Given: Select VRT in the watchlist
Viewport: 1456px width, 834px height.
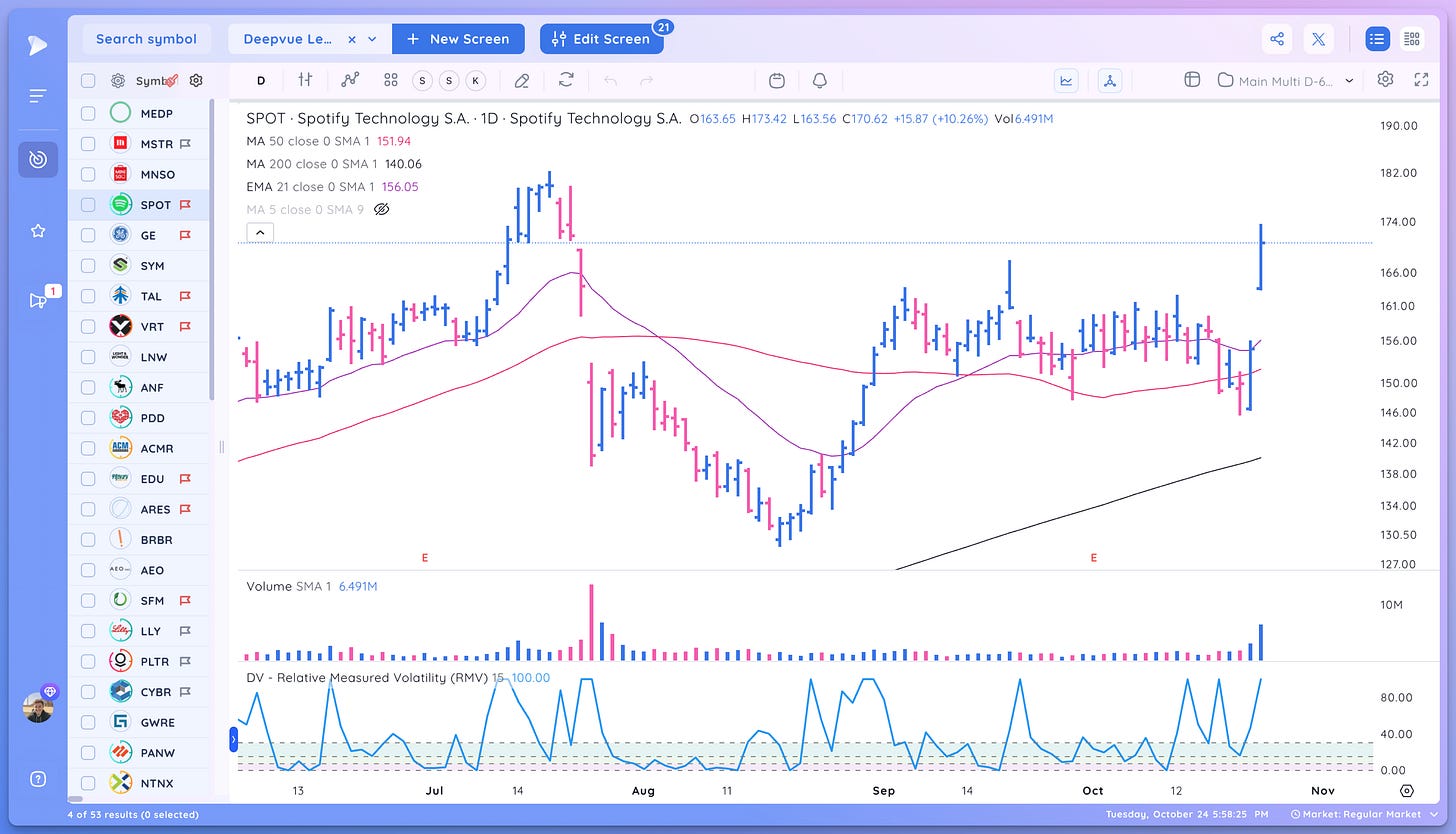Looking at the screenshot, I should (x=139, y=326).
